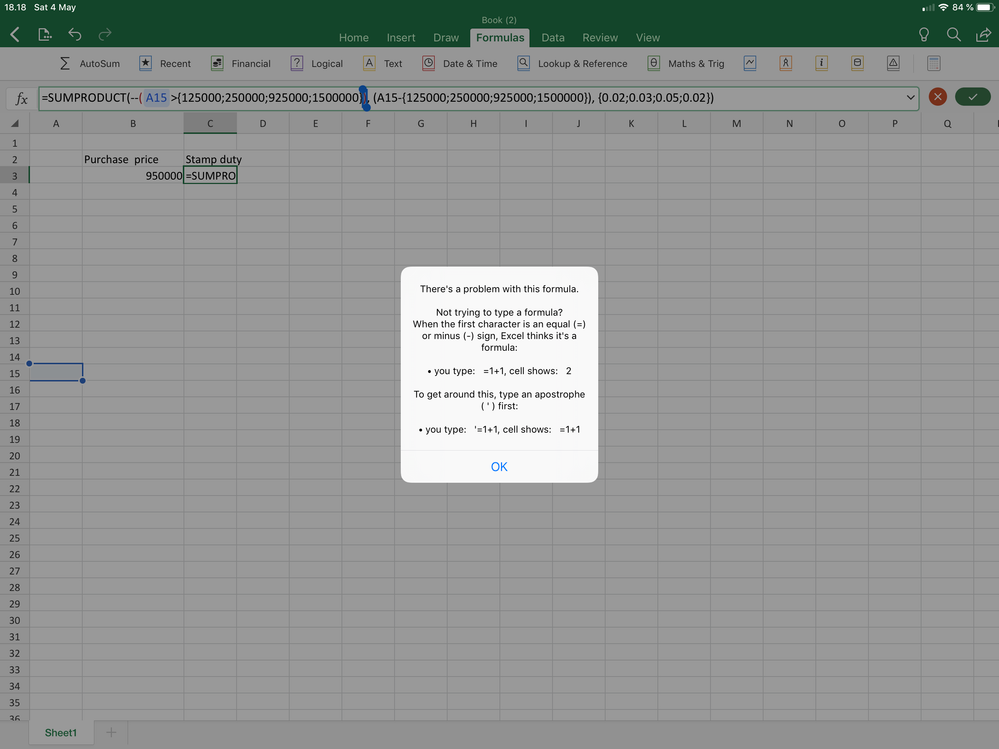This screenshot has height=749, width=999.
Task: Click the 'Stamp duty' cell
Action: (x=210, y=159)
